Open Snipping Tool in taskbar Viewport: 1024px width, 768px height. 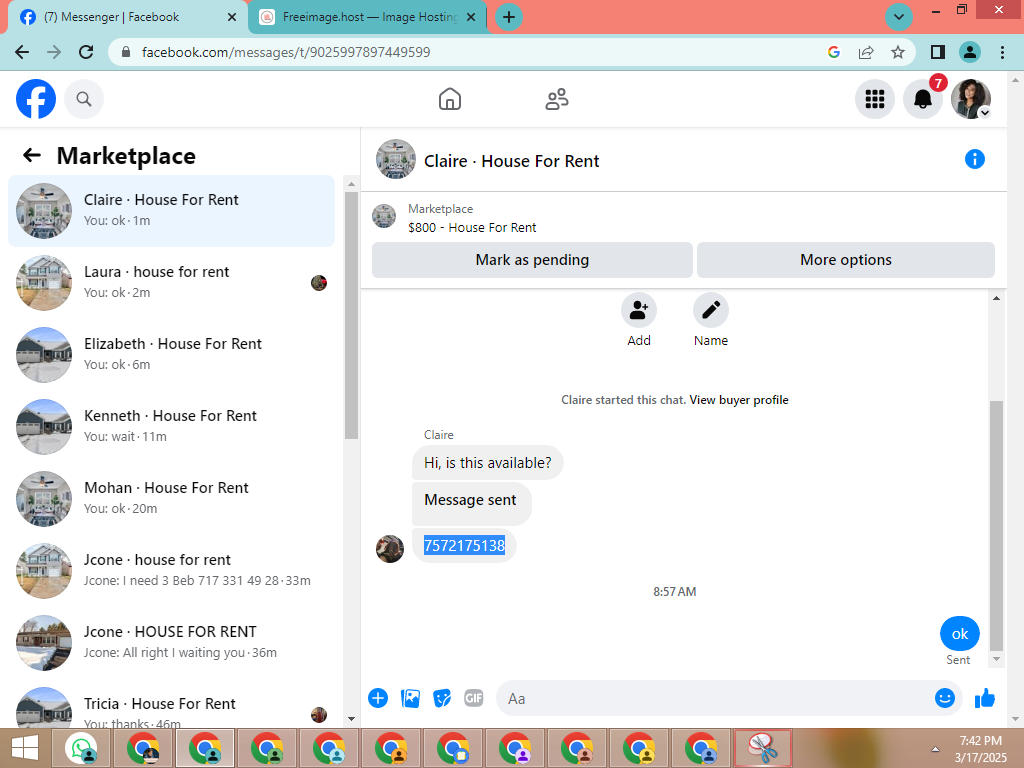(x=763, y=748)
